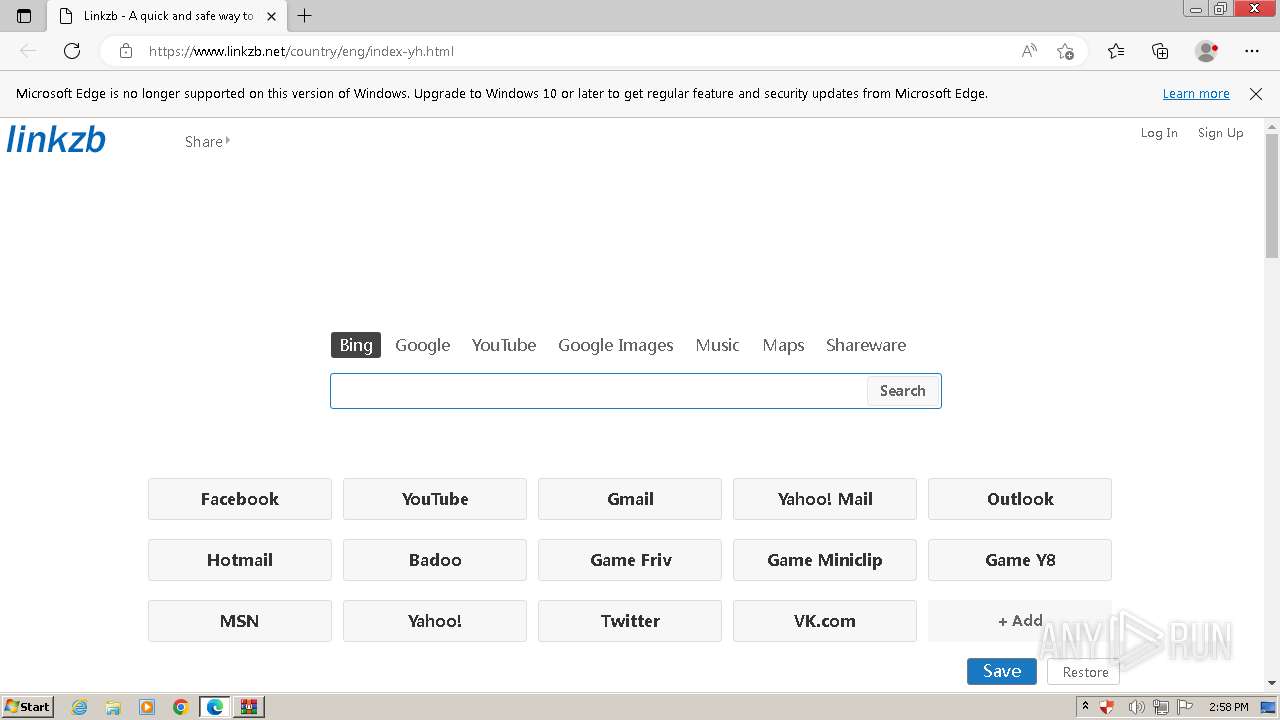Show hidden system tray icons
Viewport: 1280px width, 720px height.
pyautogui.click(x=1086, y=707)
